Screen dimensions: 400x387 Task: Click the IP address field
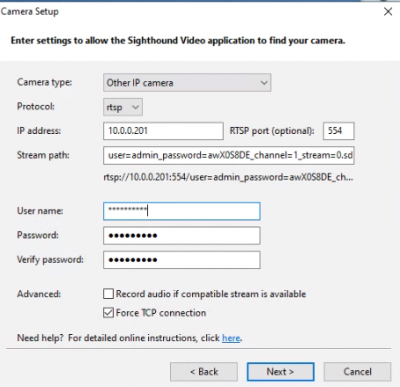[163, 131]
